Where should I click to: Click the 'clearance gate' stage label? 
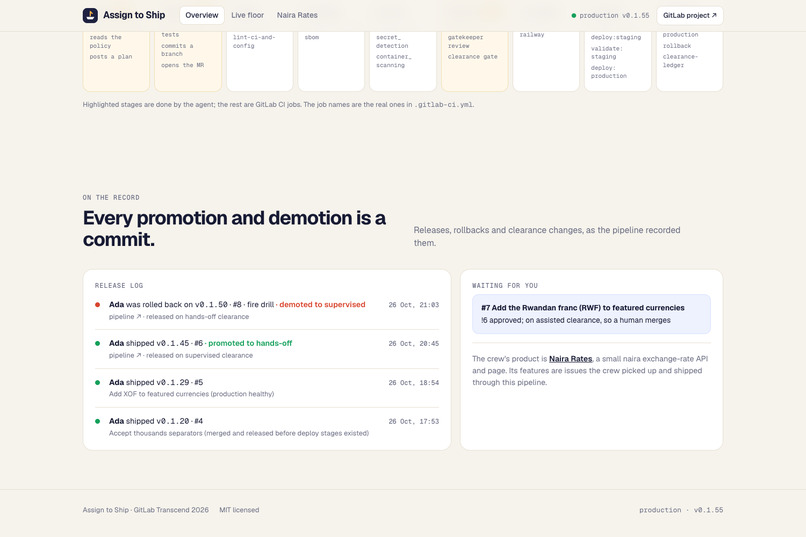tap(472, 57)
